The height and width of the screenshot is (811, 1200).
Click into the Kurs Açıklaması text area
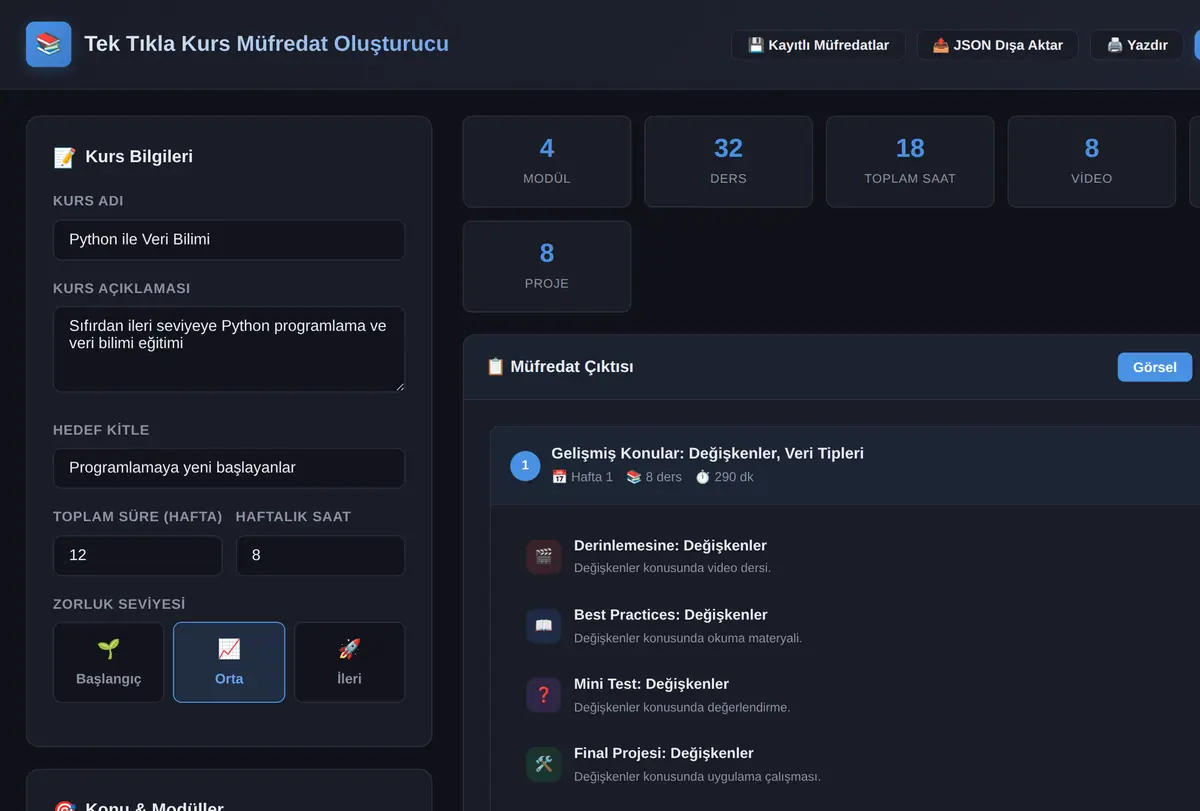(x=229, y=349)
